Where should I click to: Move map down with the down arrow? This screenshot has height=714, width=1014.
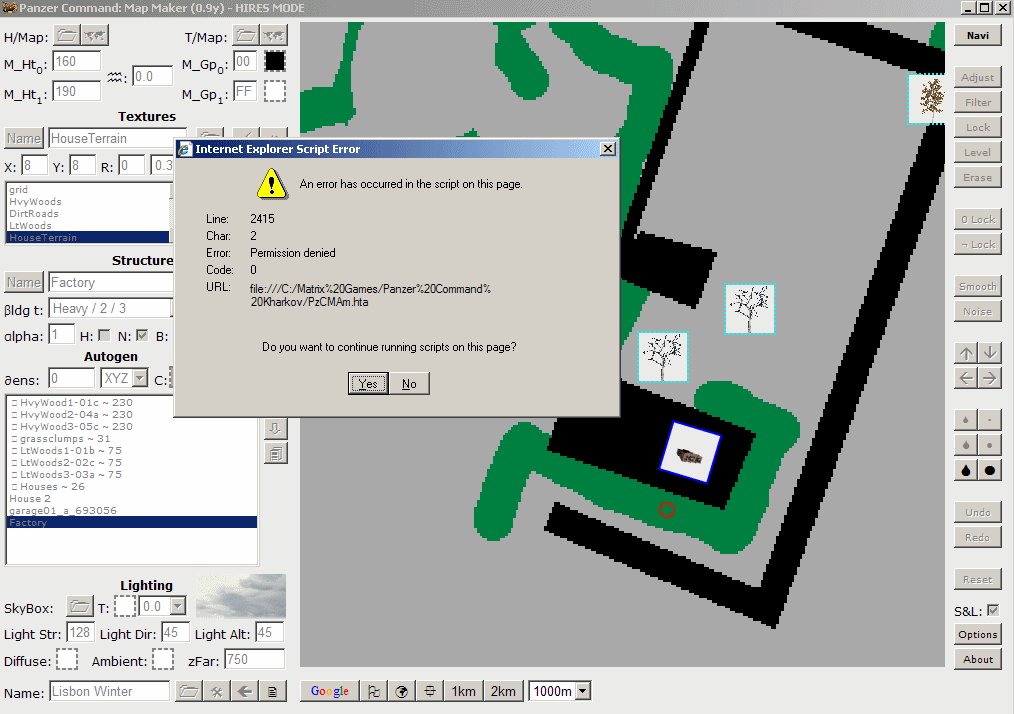(990, 353)
